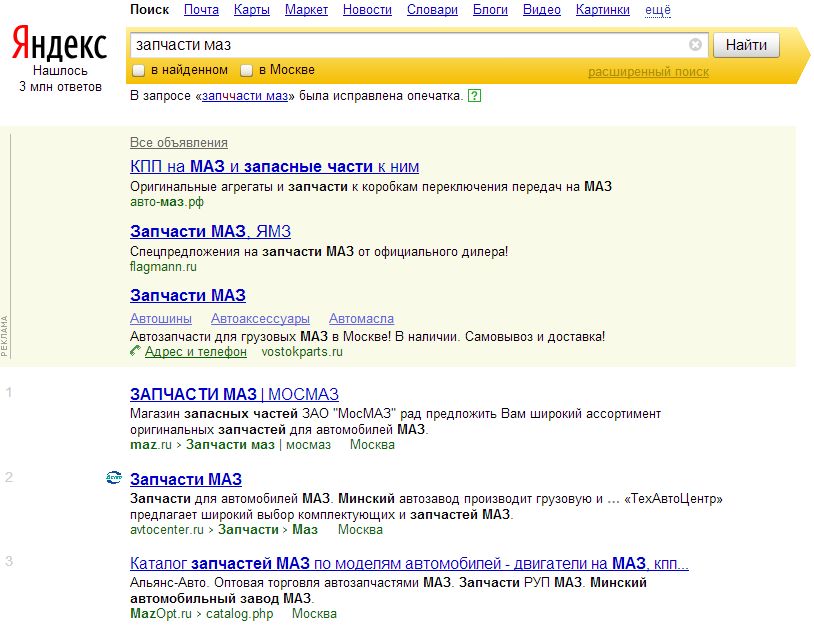Open result 'ЗАПЧАСТИ МАЗ | МОСМАЗ'

pos(234,394)
